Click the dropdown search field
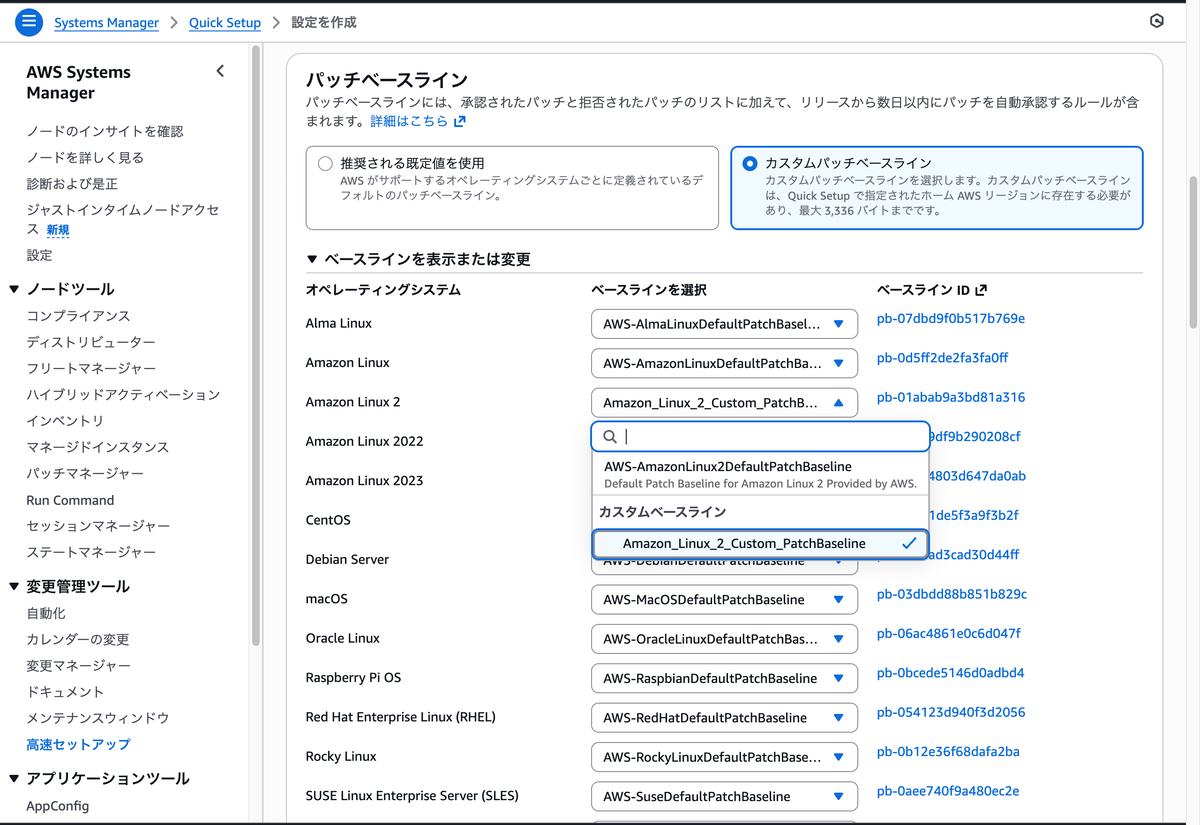 pyautogui.click(x=760, y=436)
